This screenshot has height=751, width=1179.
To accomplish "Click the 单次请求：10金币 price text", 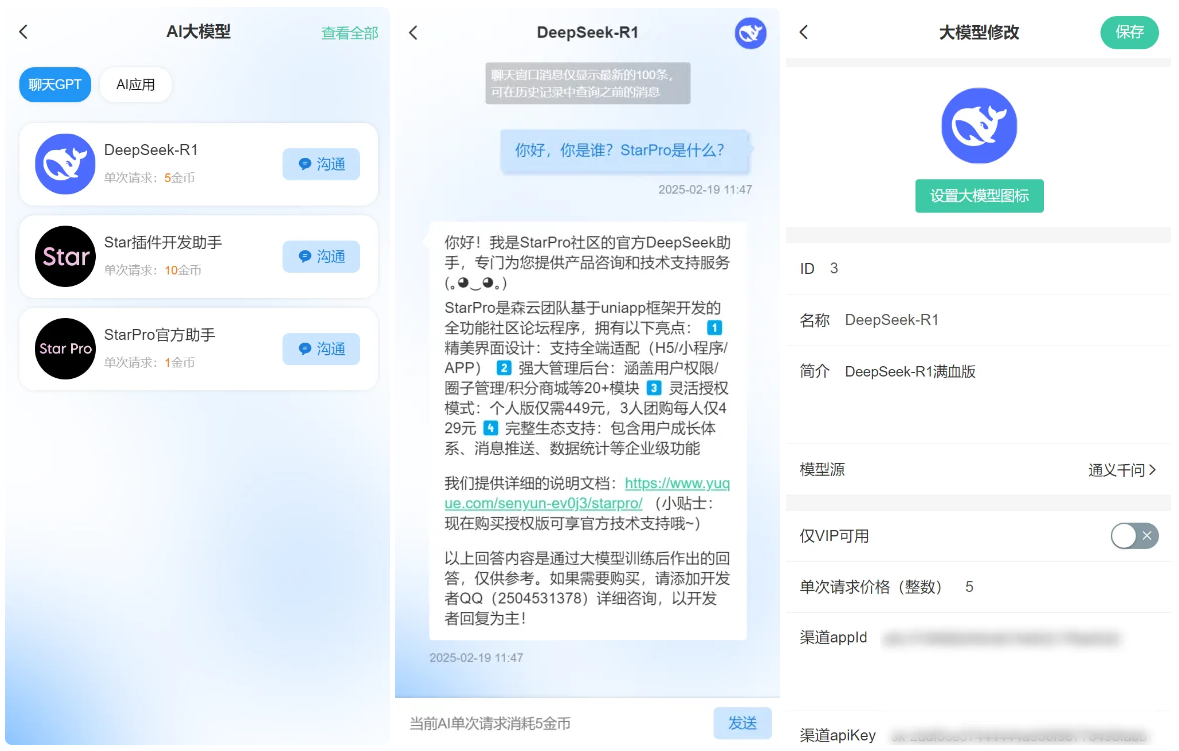I will pyautogui.click(x=152, y=271).
